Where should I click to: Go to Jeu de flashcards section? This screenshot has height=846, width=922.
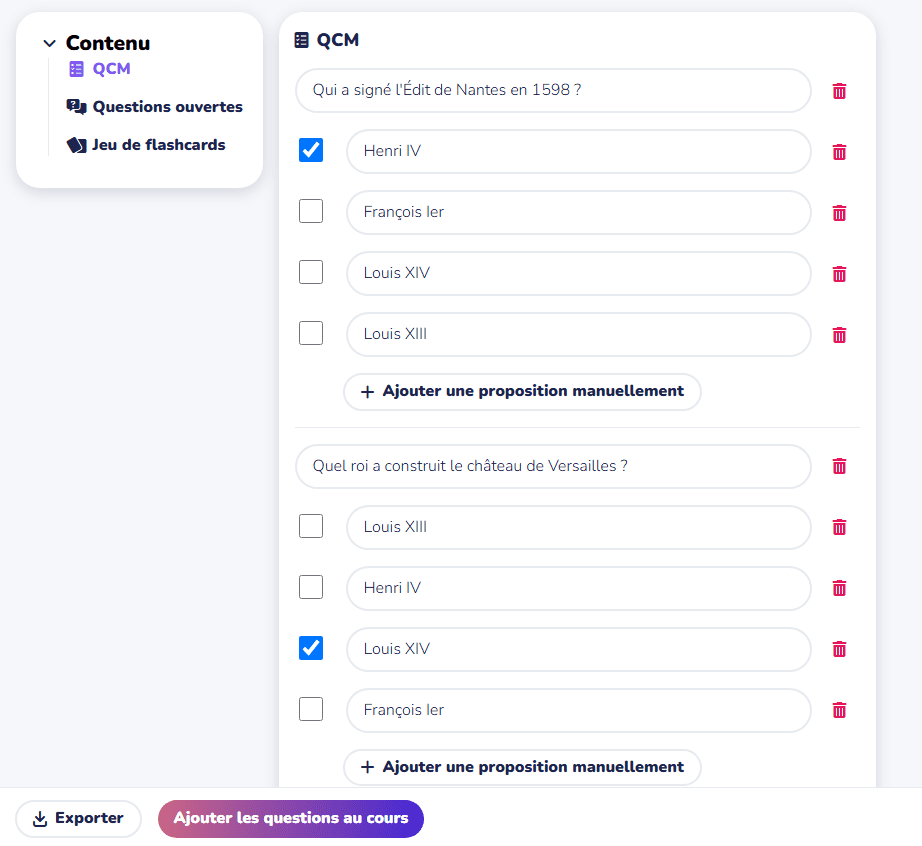pos(158,145)
